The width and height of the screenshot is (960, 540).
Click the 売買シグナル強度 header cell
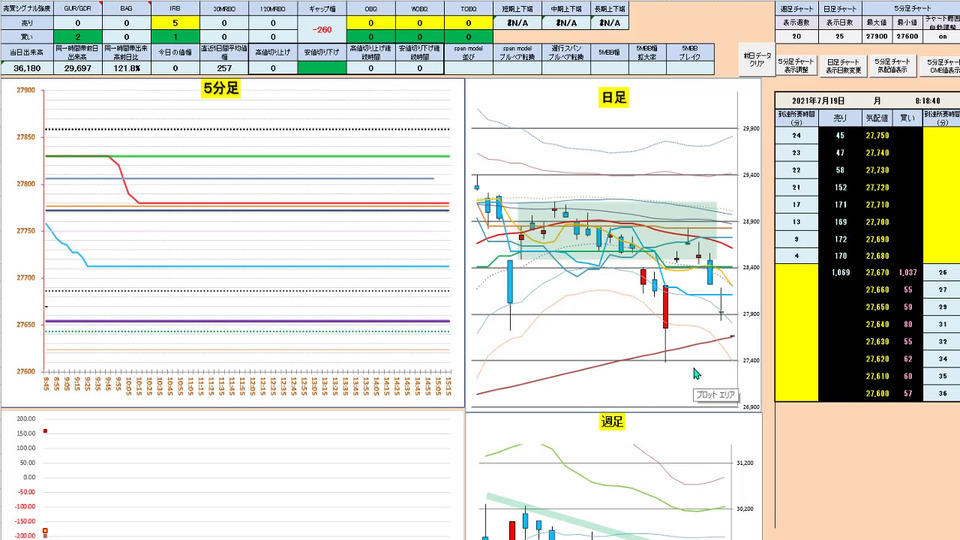click(x=27, y=9)
